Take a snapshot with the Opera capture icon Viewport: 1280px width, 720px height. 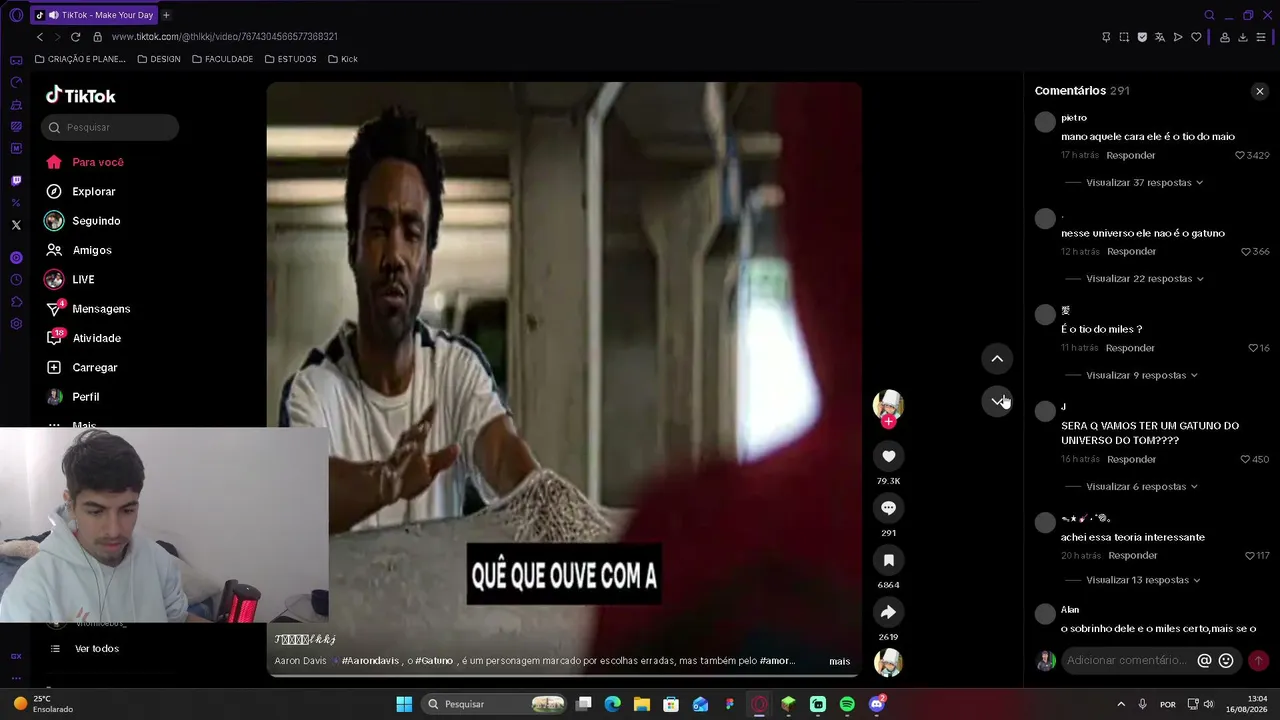tap(1124, 37)
